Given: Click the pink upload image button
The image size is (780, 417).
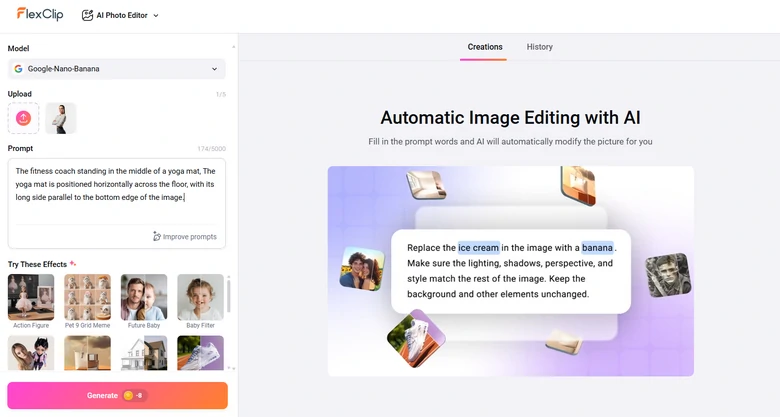Looking at the screenshot, I should pos(23,118).
